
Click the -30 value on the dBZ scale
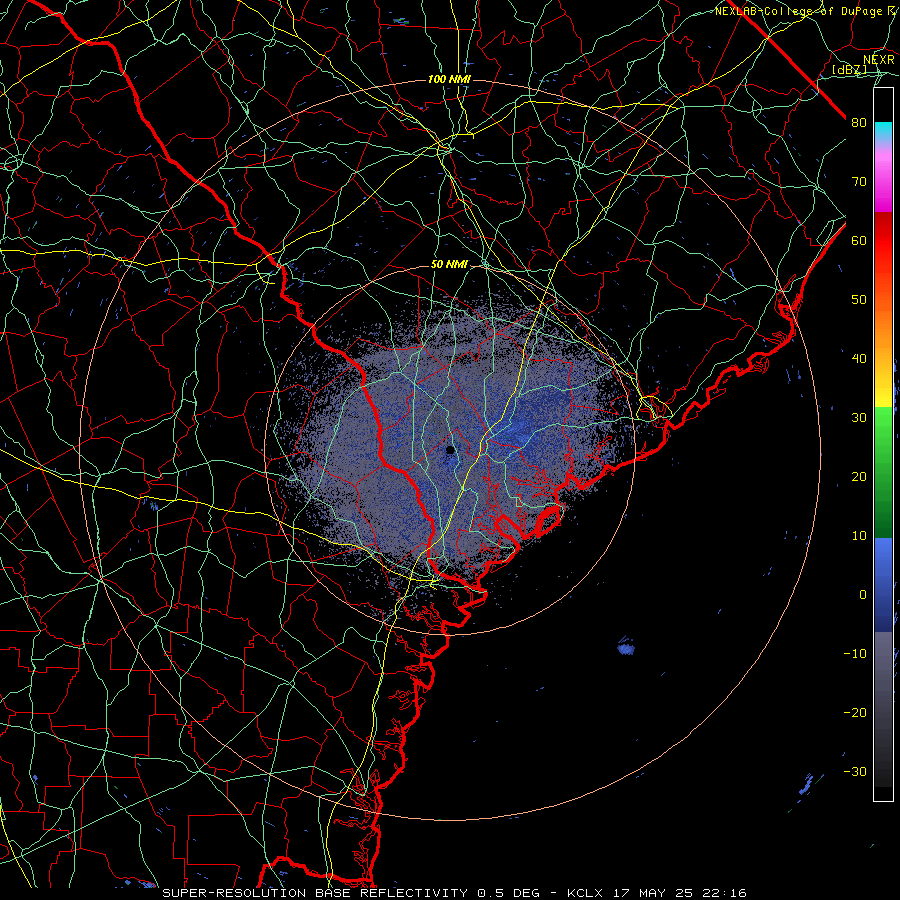pos(855,771)
